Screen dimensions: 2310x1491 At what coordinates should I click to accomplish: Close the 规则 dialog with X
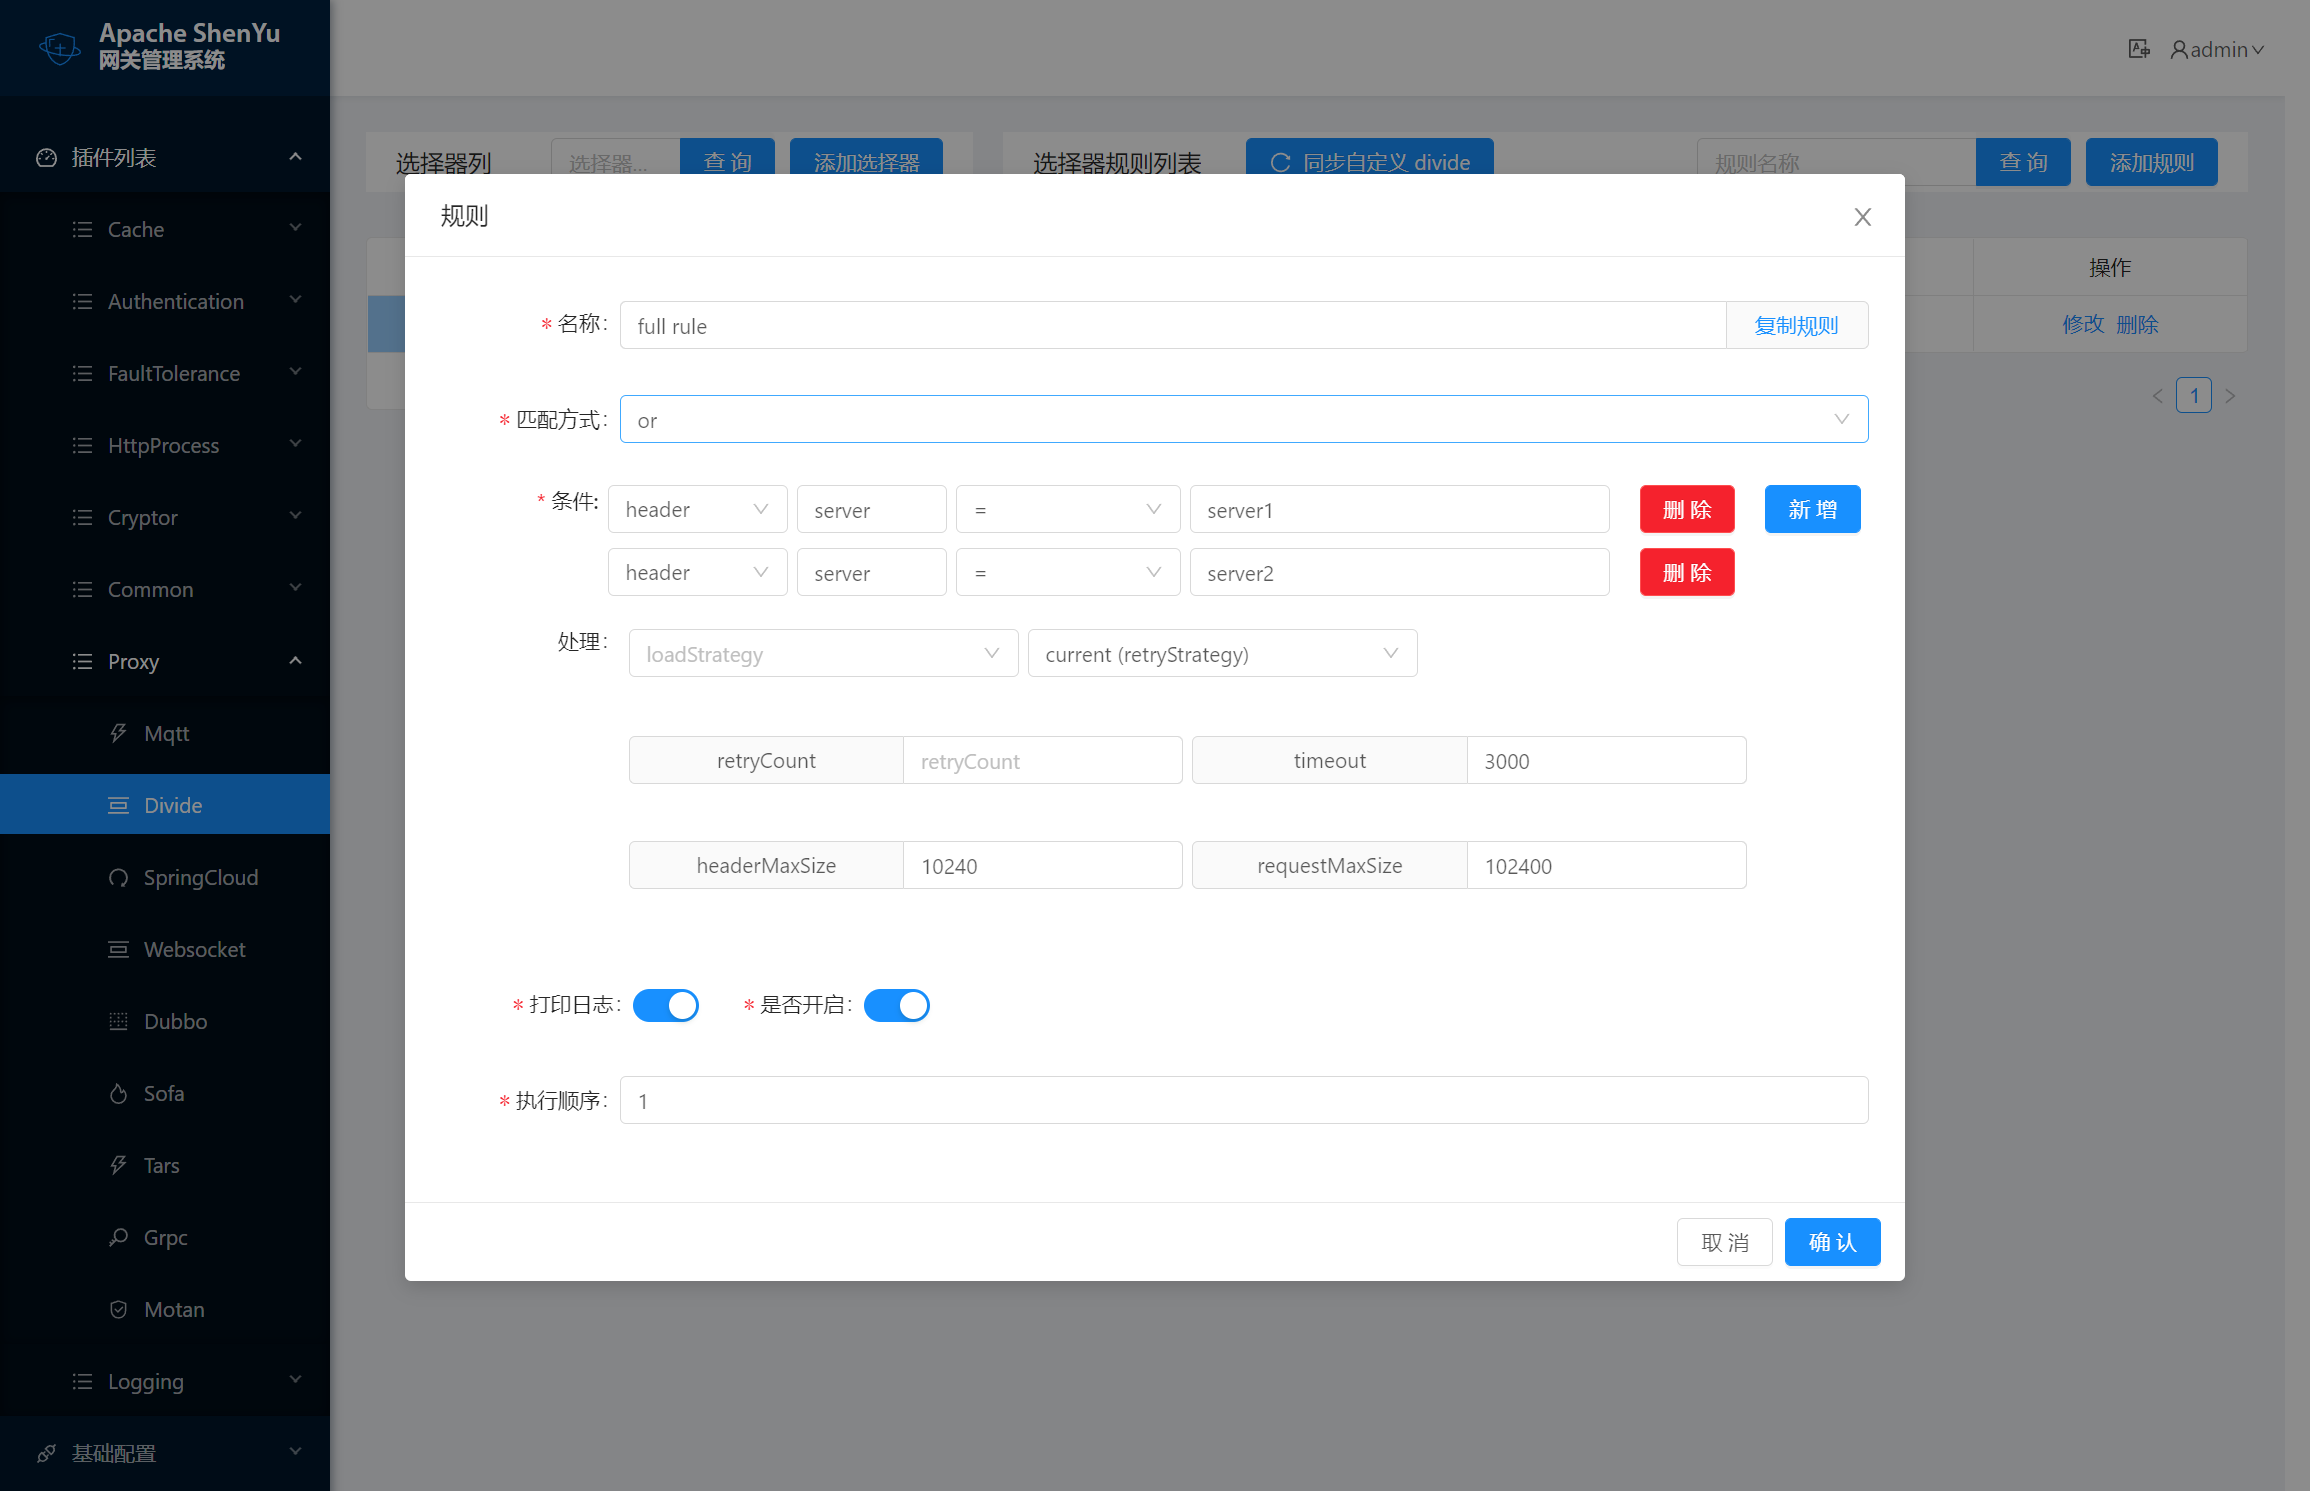[1862, 217]
